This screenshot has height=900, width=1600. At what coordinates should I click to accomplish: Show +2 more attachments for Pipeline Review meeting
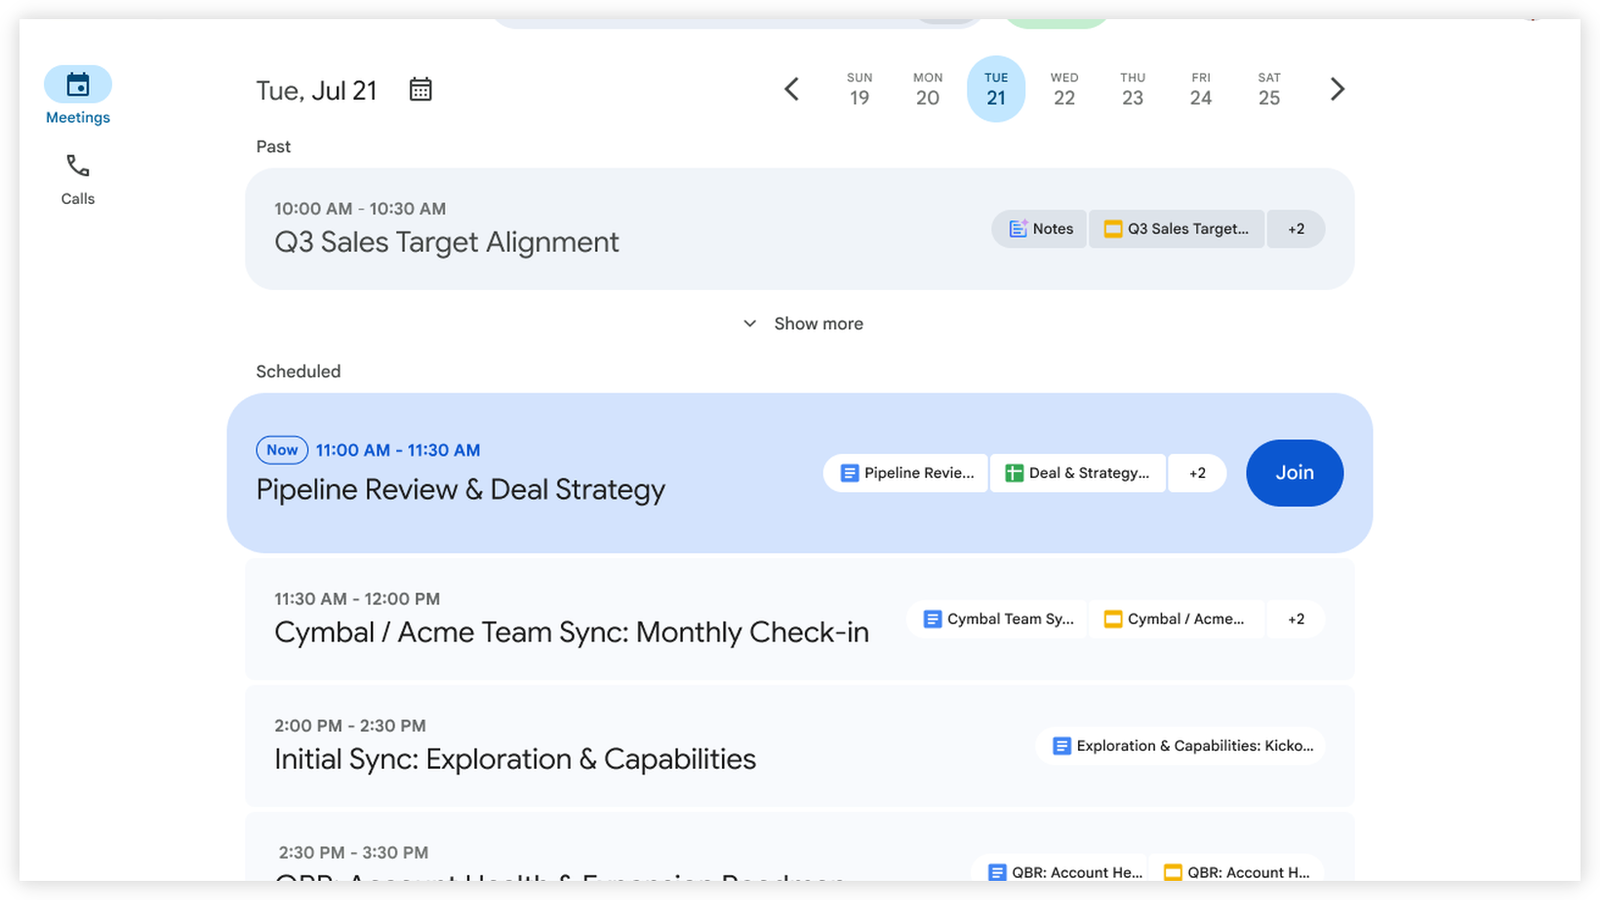1197,473
